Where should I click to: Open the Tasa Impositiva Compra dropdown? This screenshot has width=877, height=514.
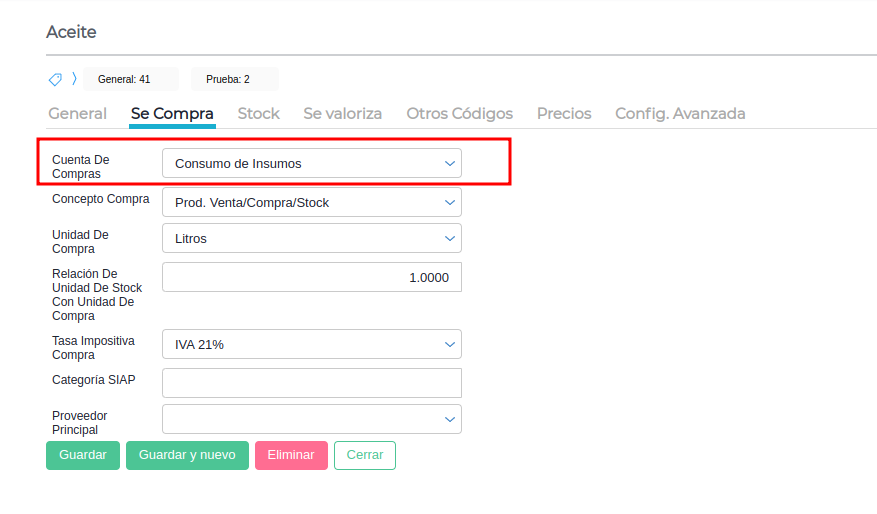point(311,345)
